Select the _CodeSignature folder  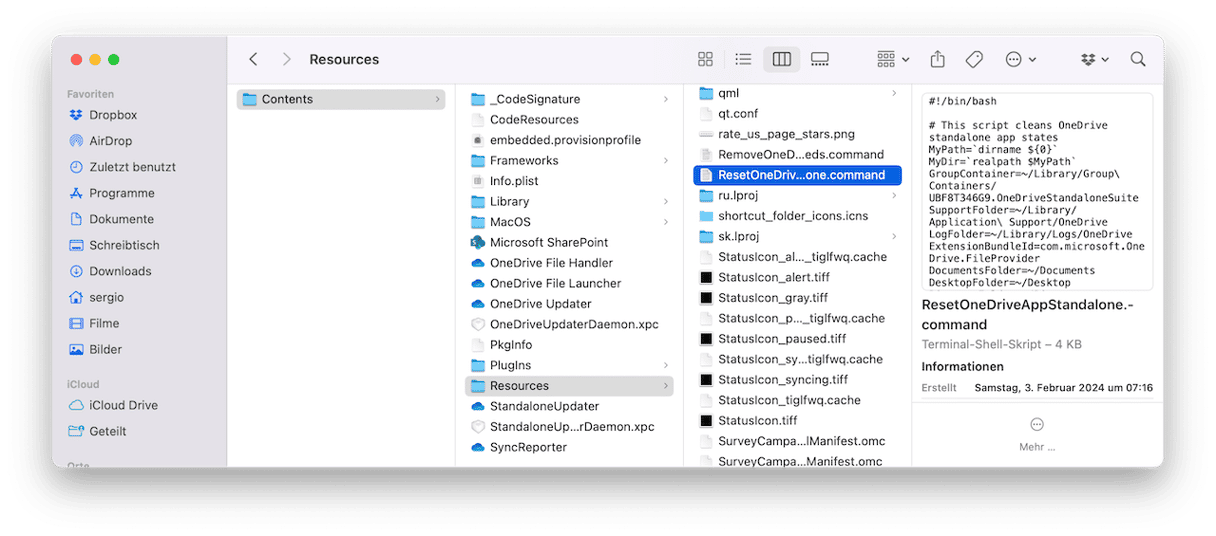(x=534, y=99)
